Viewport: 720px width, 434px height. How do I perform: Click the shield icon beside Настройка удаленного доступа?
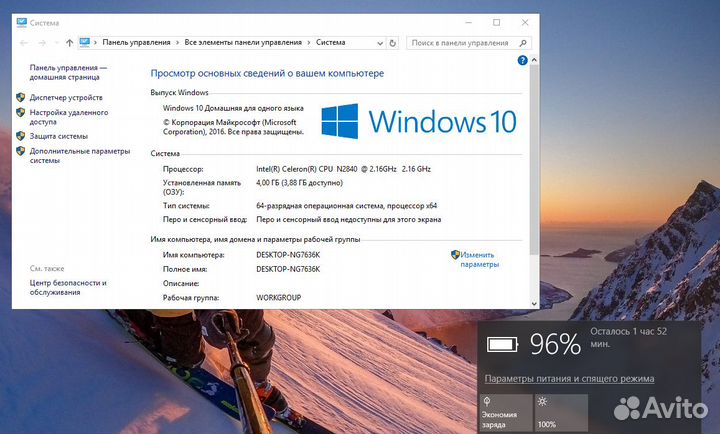[x=20, y=112]
